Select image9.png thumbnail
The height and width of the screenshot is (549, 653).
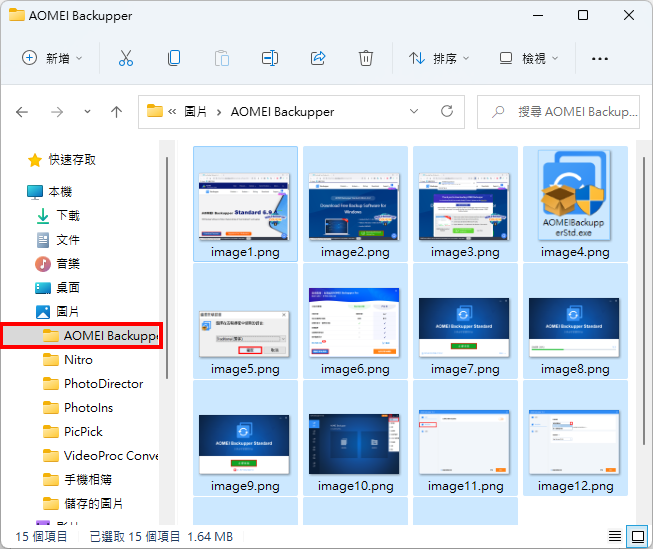(245, 438)
